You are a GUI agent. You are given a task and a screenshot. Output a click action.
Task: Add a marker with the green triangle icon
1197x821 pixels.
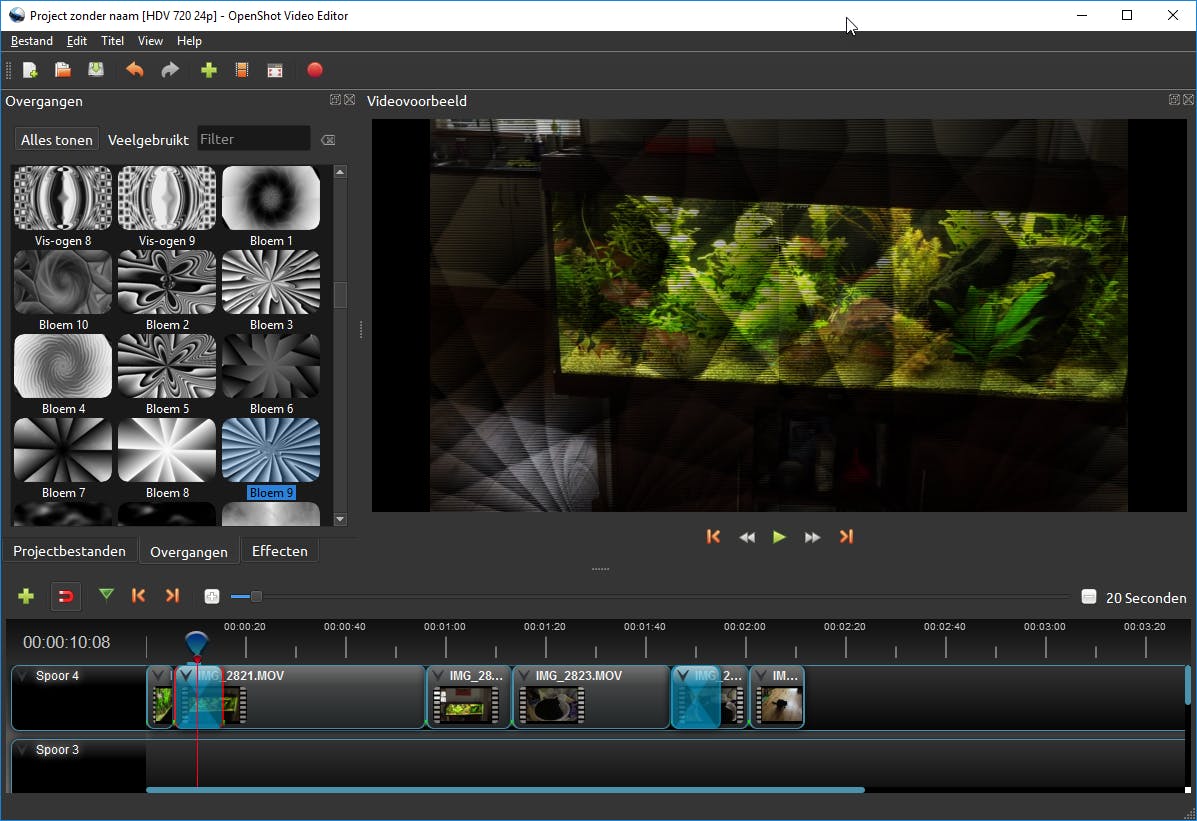click(106, 596)
